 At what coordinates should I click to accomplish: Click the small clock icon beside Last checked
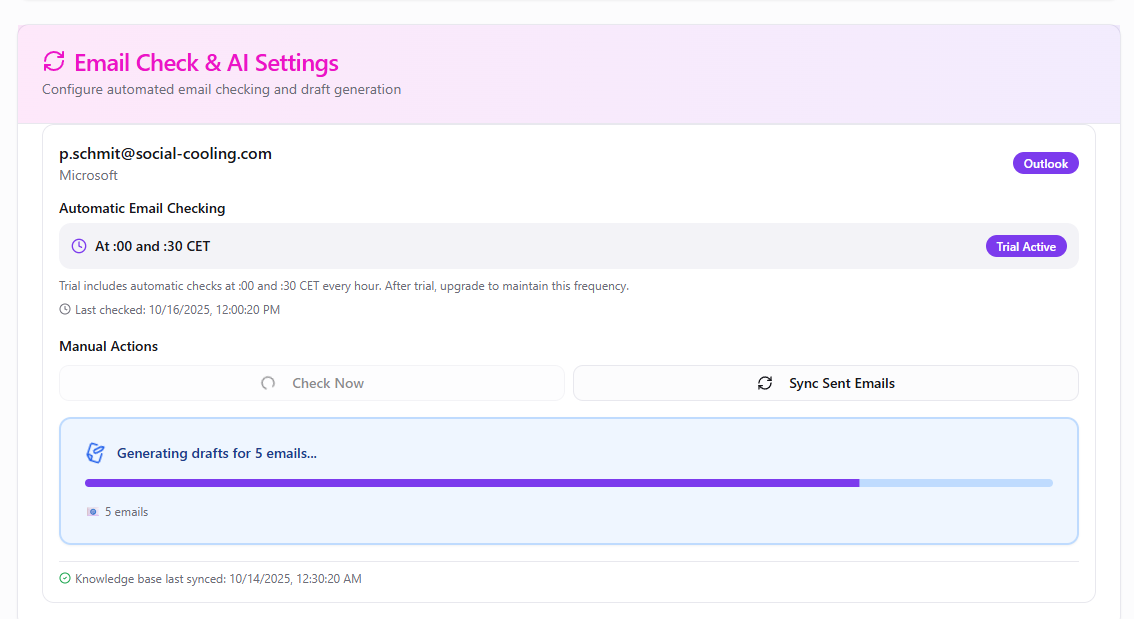coord(65,310)
